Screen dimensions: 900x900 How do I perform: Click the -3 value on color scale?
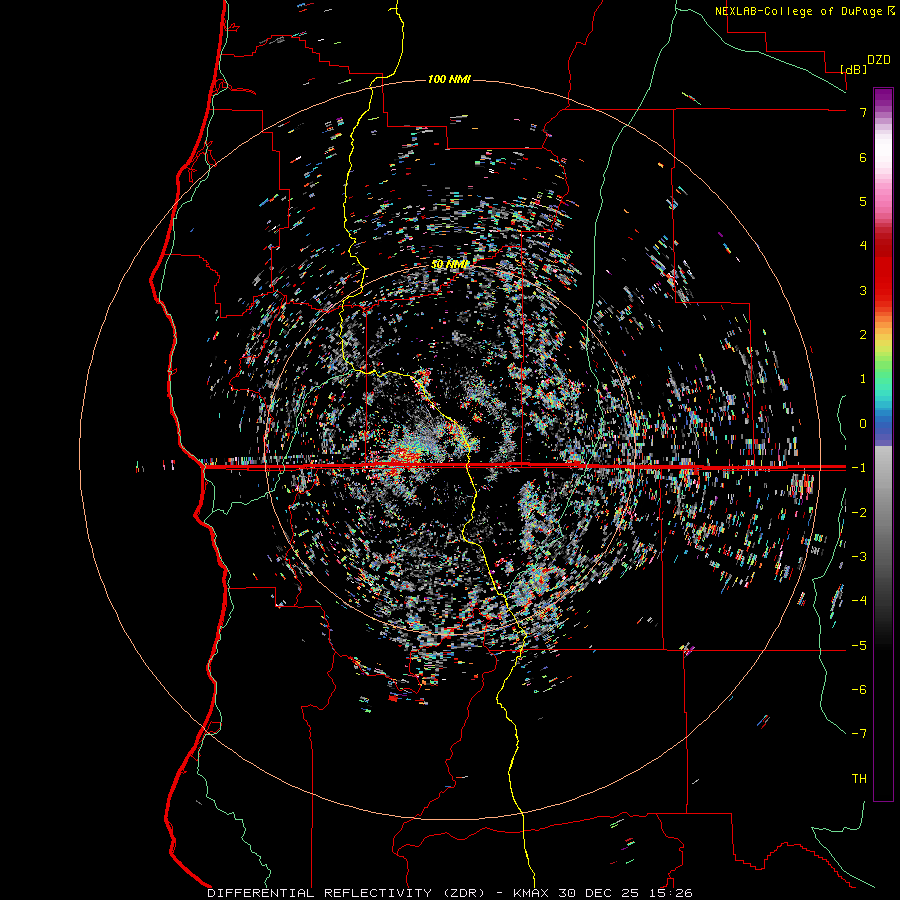(x=859, y=557)
